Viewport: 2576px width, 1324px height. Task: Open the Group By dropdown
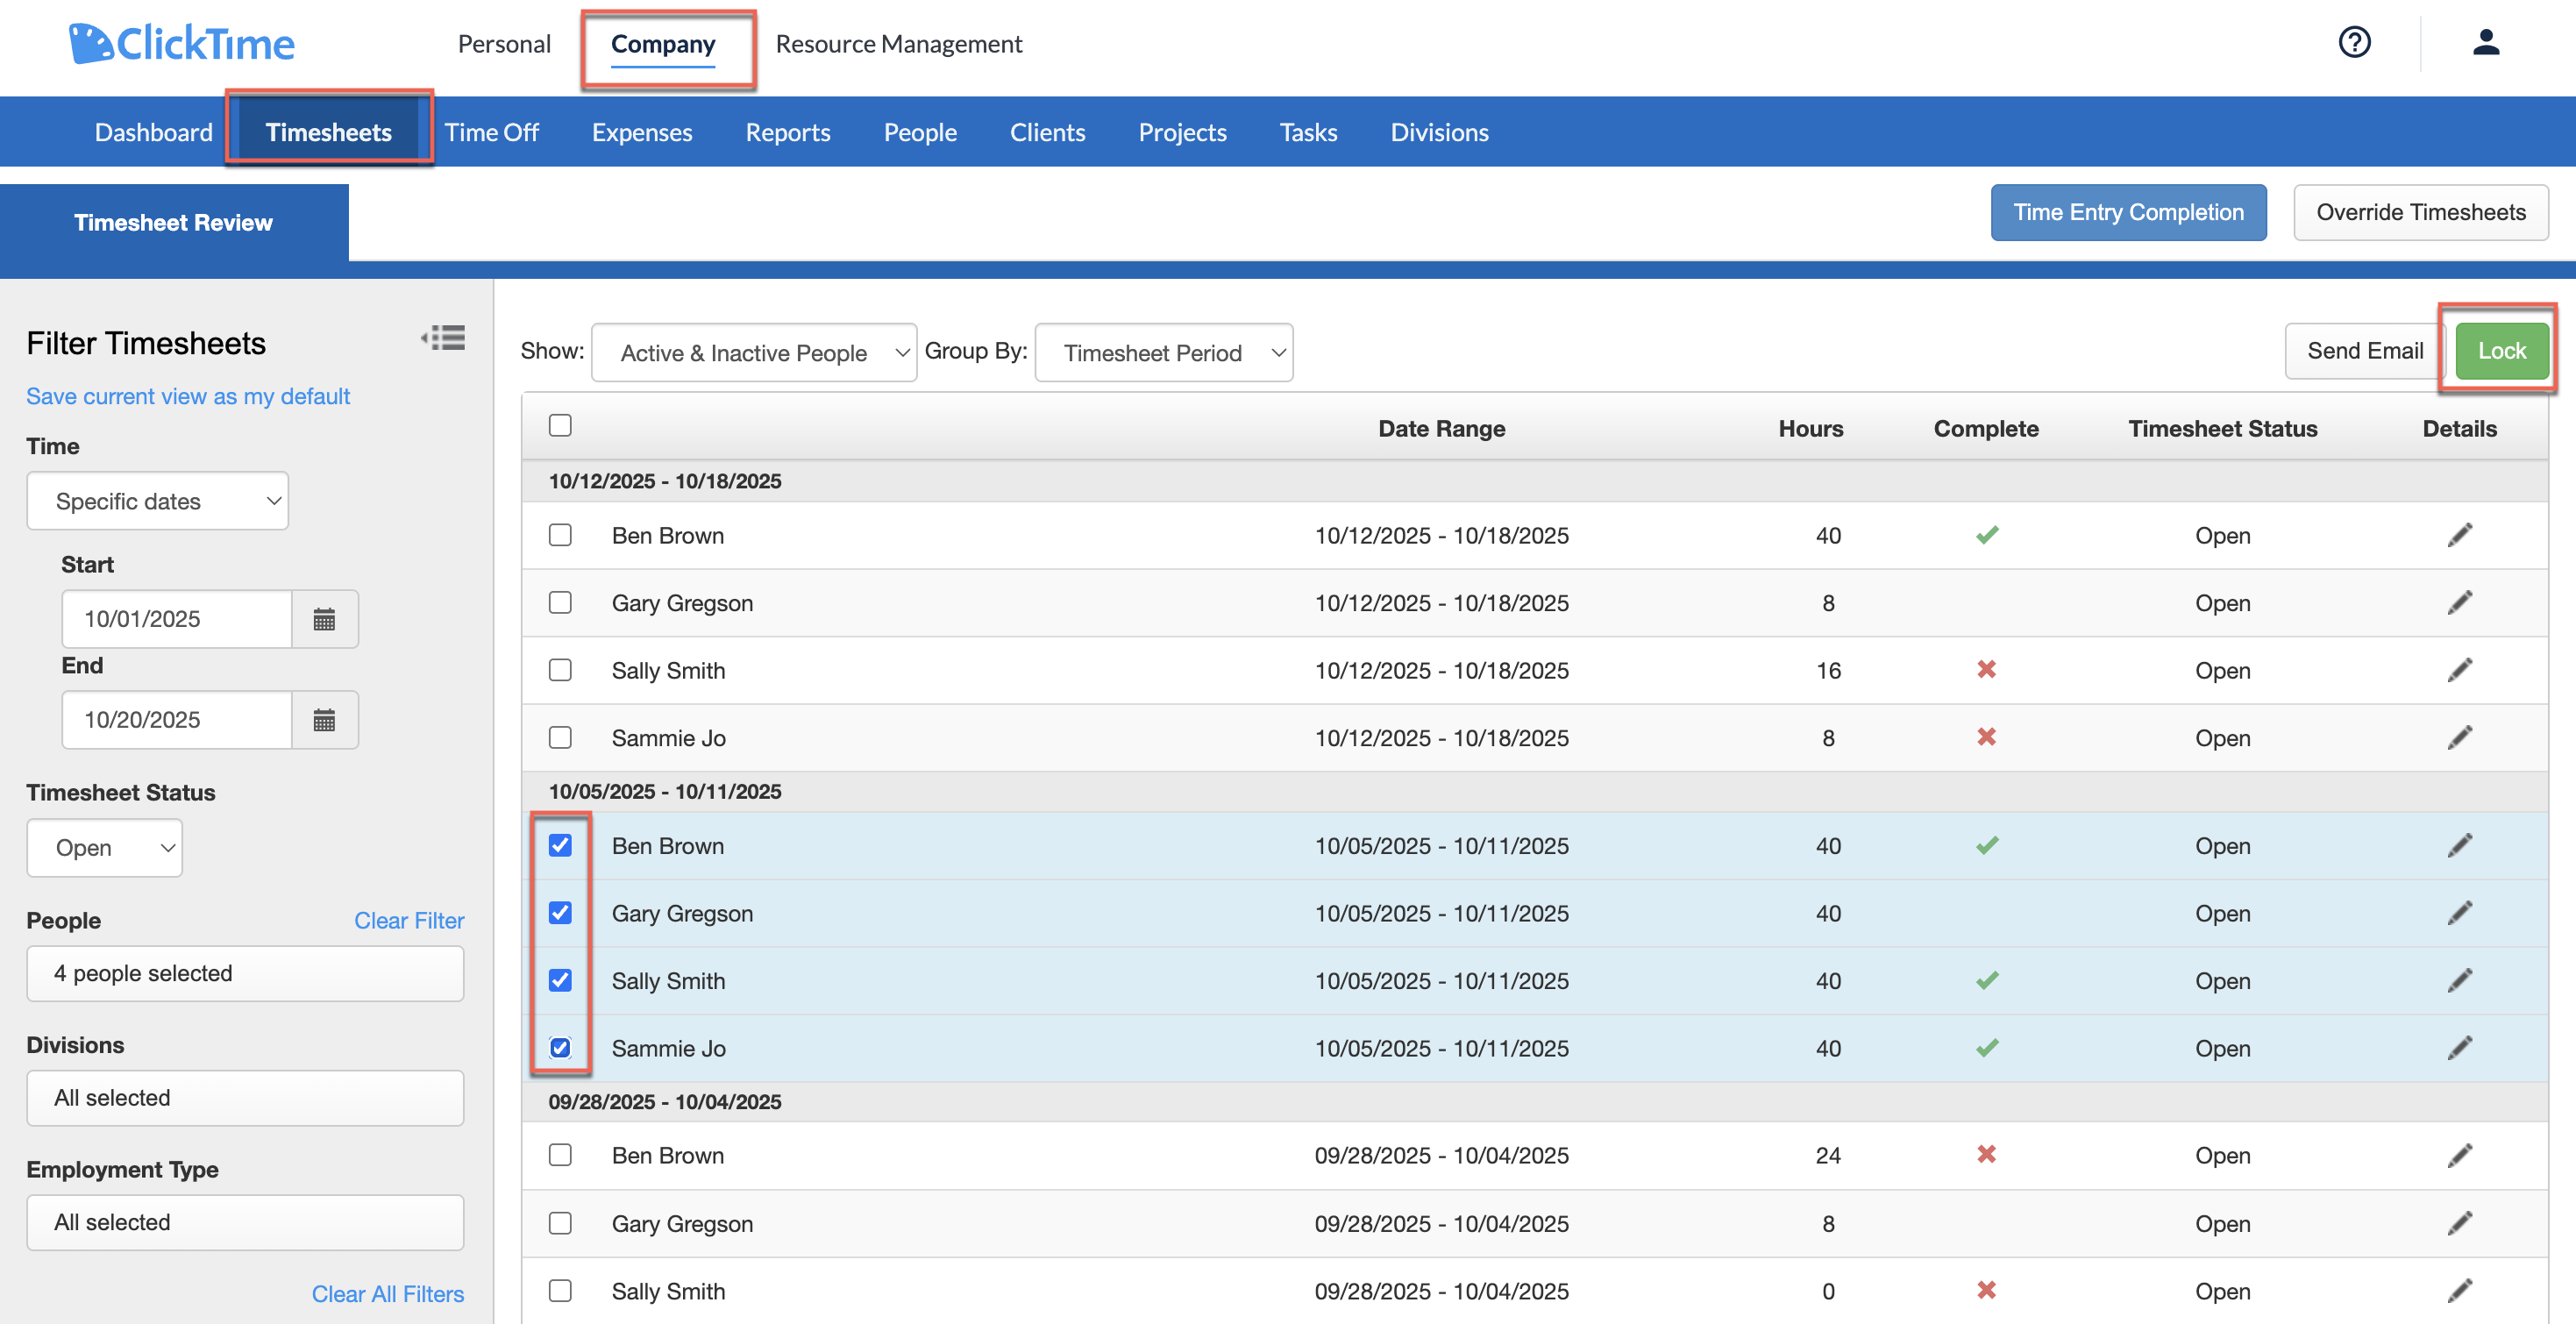click(1163, 352)
